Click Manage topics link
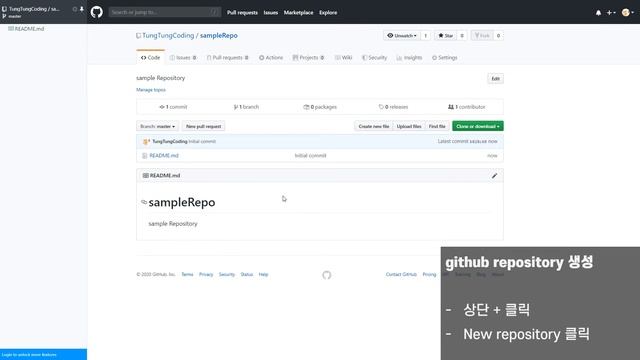 pyautogui.click(x=151, y=90)
